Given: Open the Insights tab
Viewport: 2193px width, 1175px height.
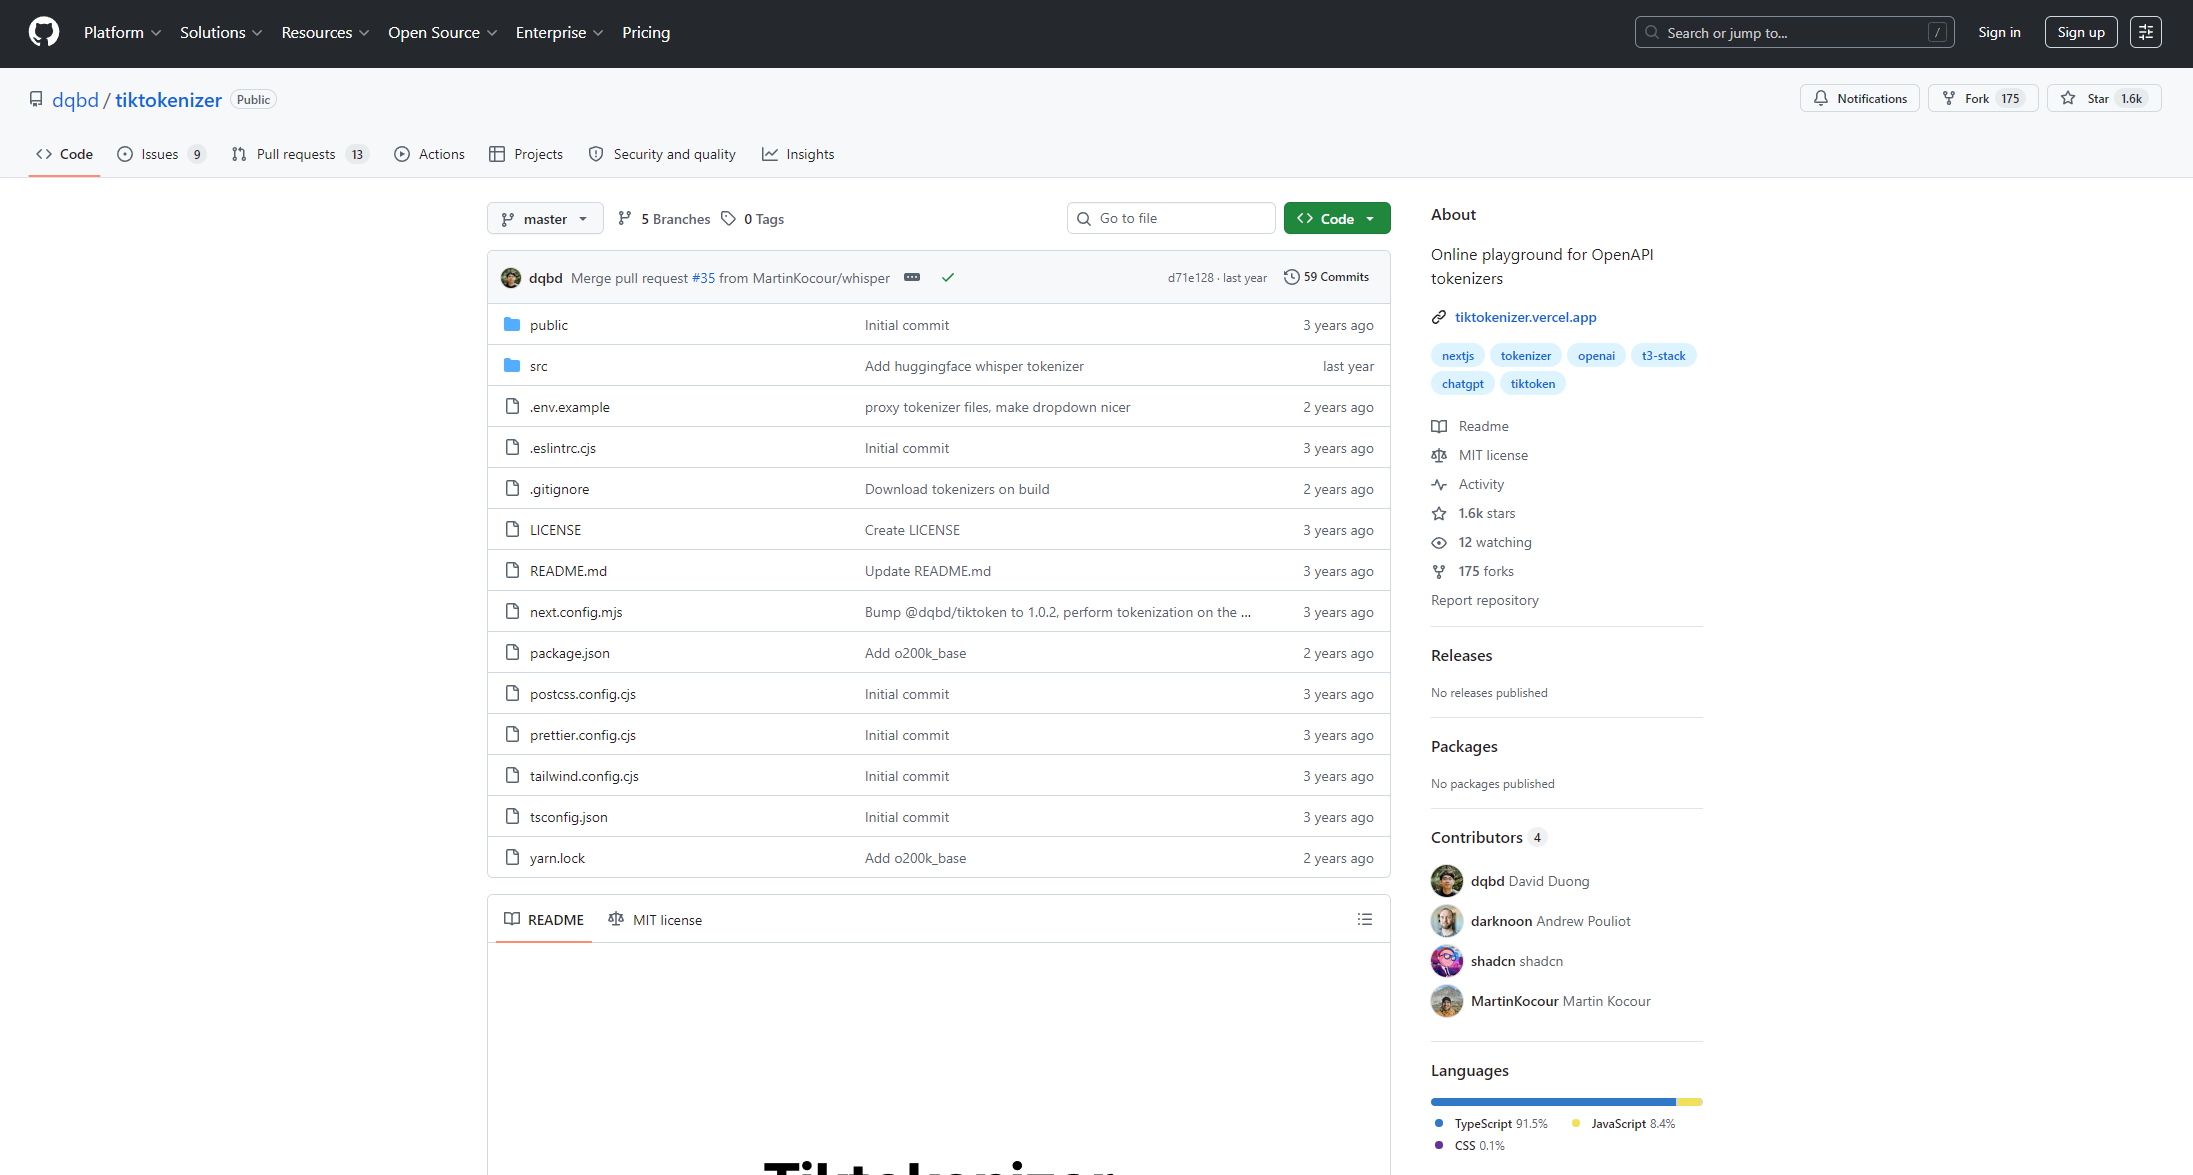Looking at the screenshot, I should (x=798, y=154).
